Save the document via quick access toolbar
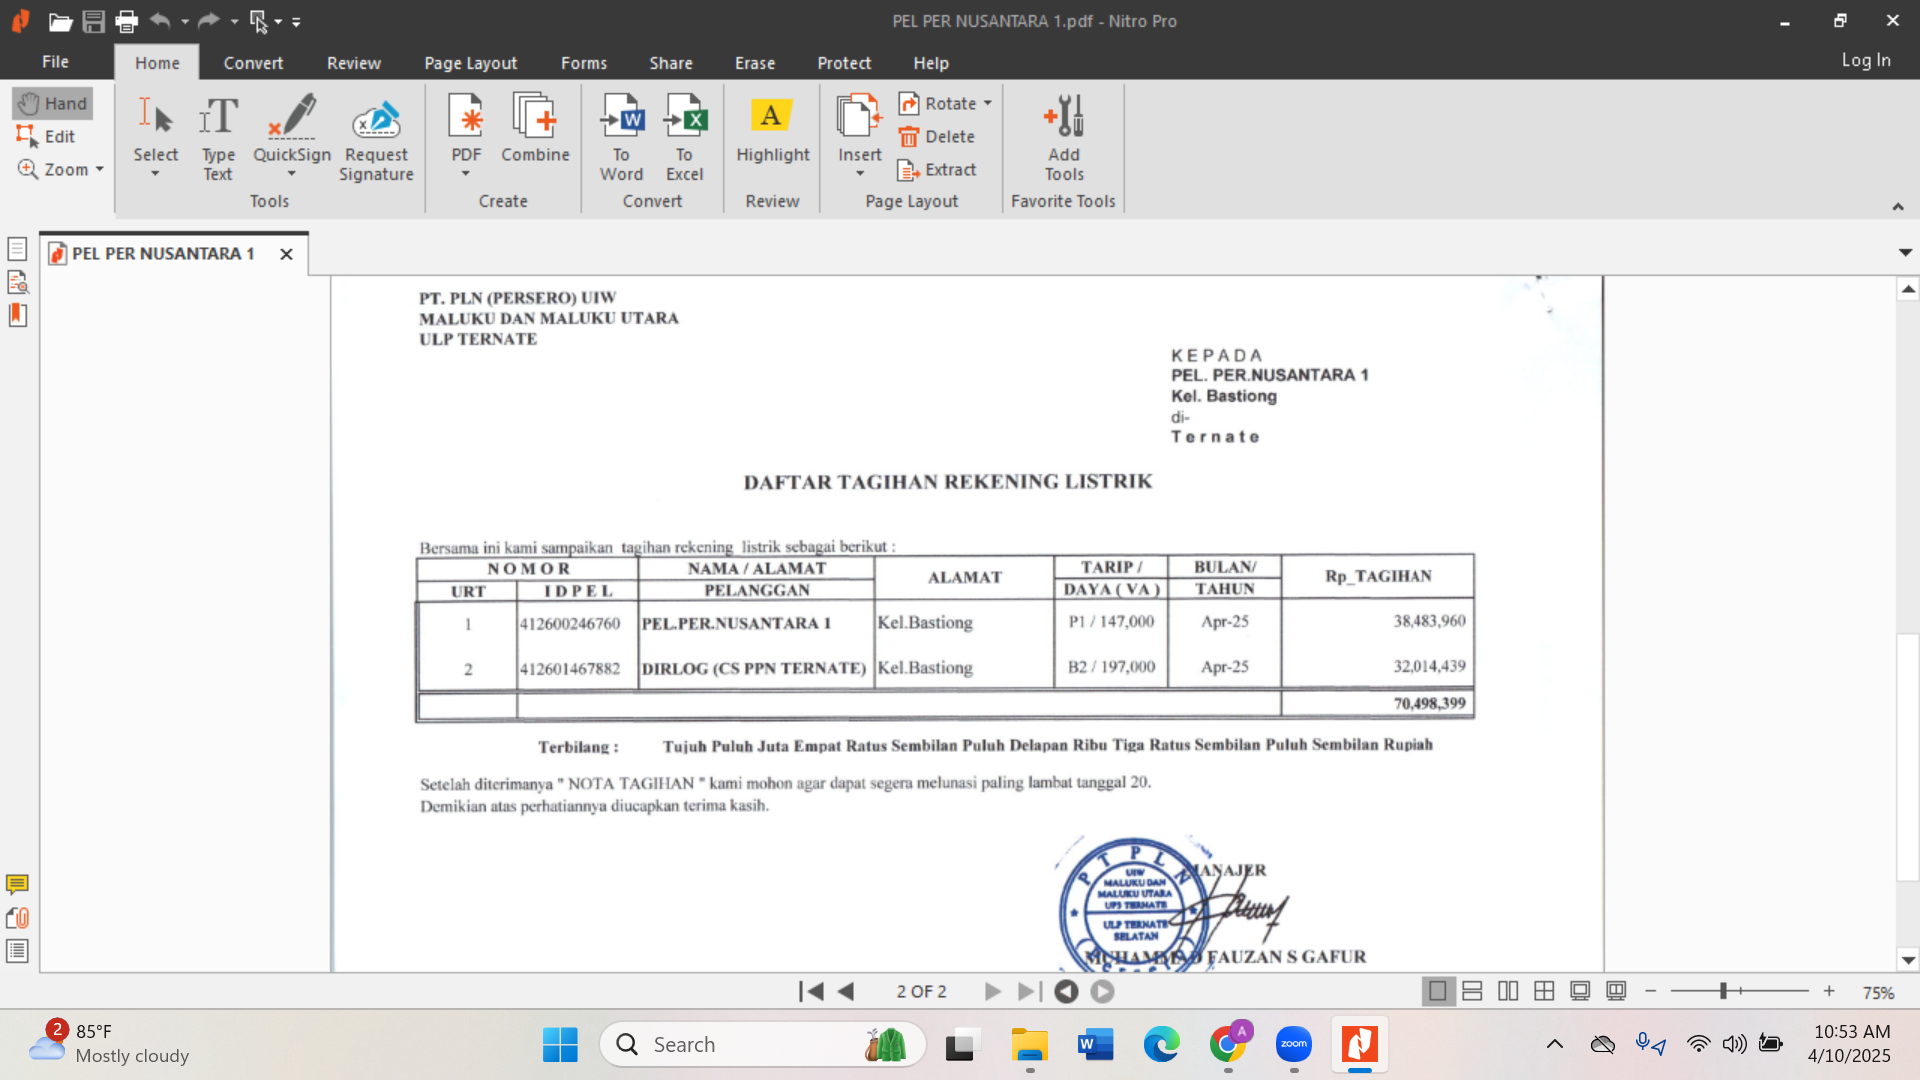The height and width of the screenshot is (1080, 1920). (93, 21)
